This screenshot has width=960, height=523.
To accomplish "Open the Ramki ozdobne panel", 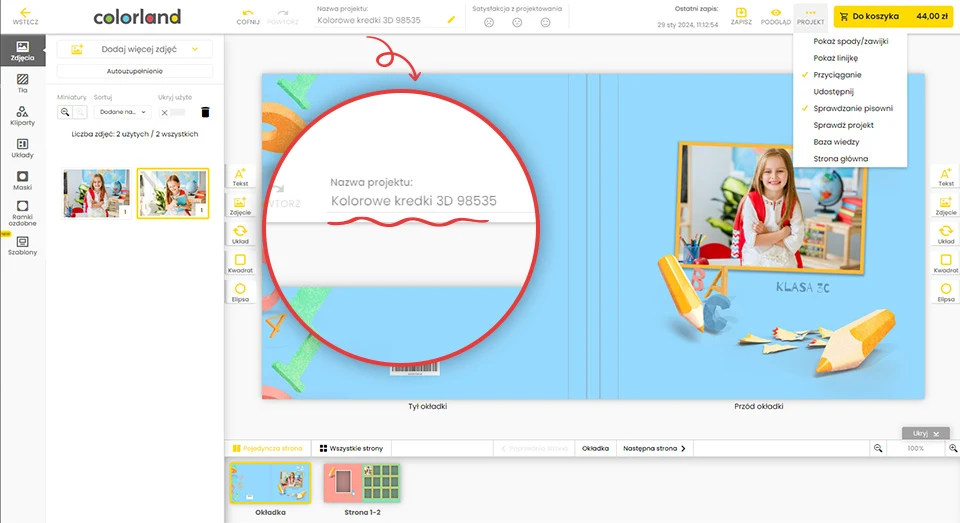I will point(23,213).
